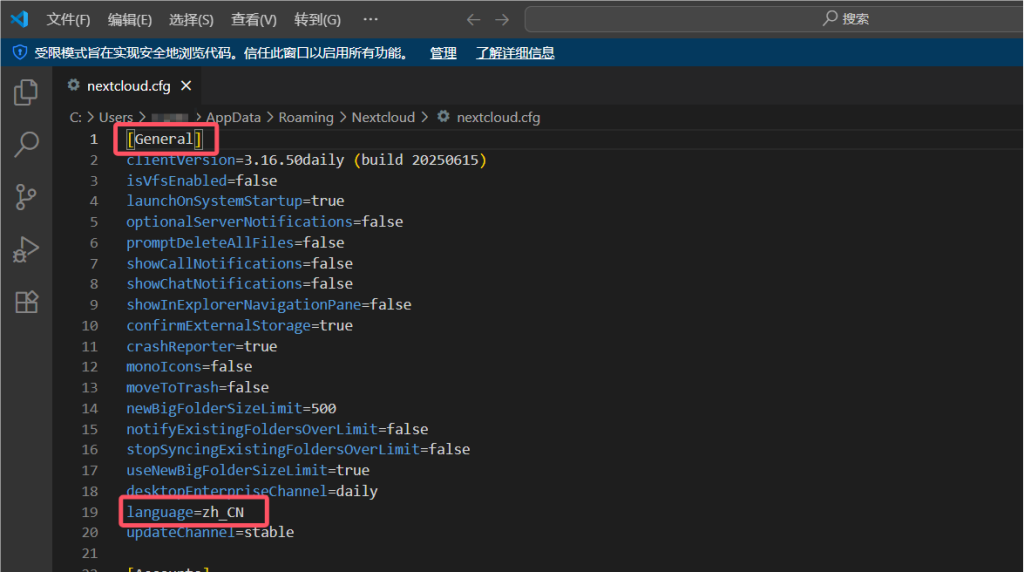Expand the Nextcloud breadcrumb folder
Viewport: 1024px width, 572px height.
[x=383, y=117]
